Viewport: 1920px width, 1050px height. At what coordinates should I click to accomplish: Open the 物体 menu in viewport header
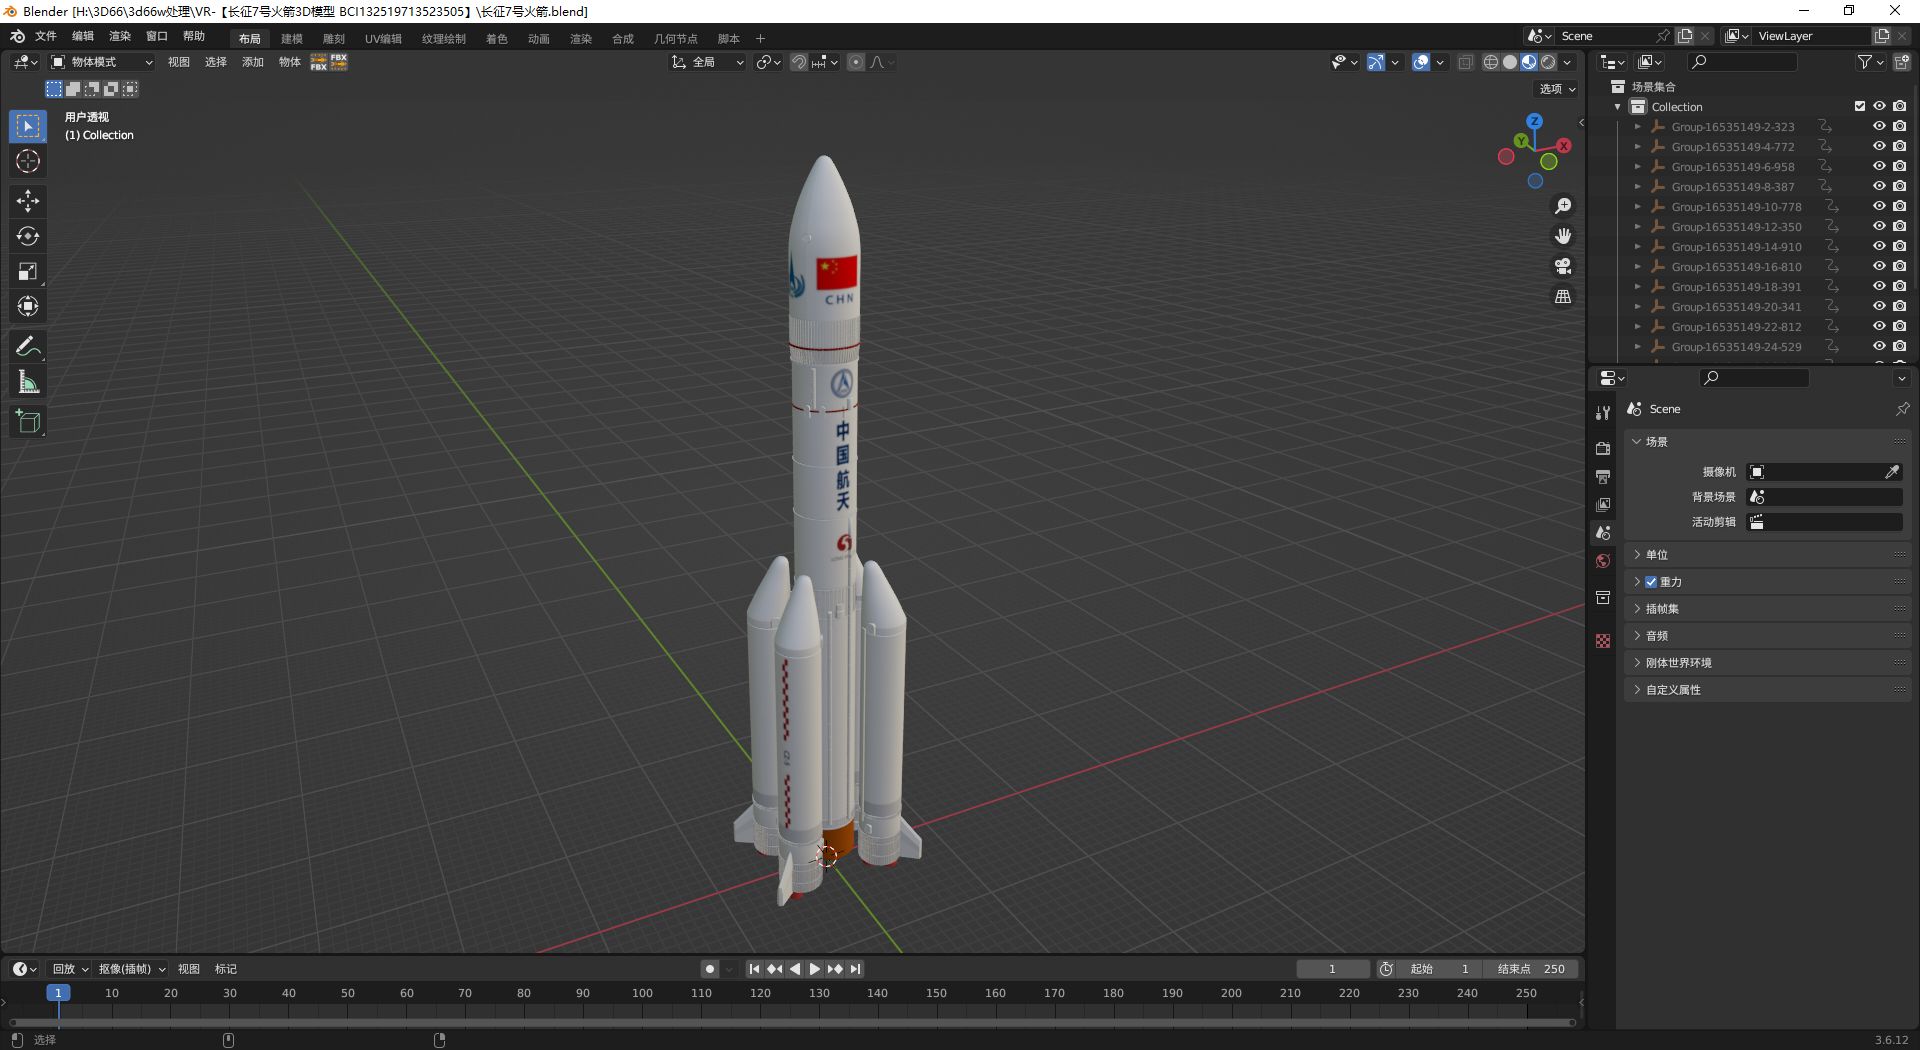290,62
